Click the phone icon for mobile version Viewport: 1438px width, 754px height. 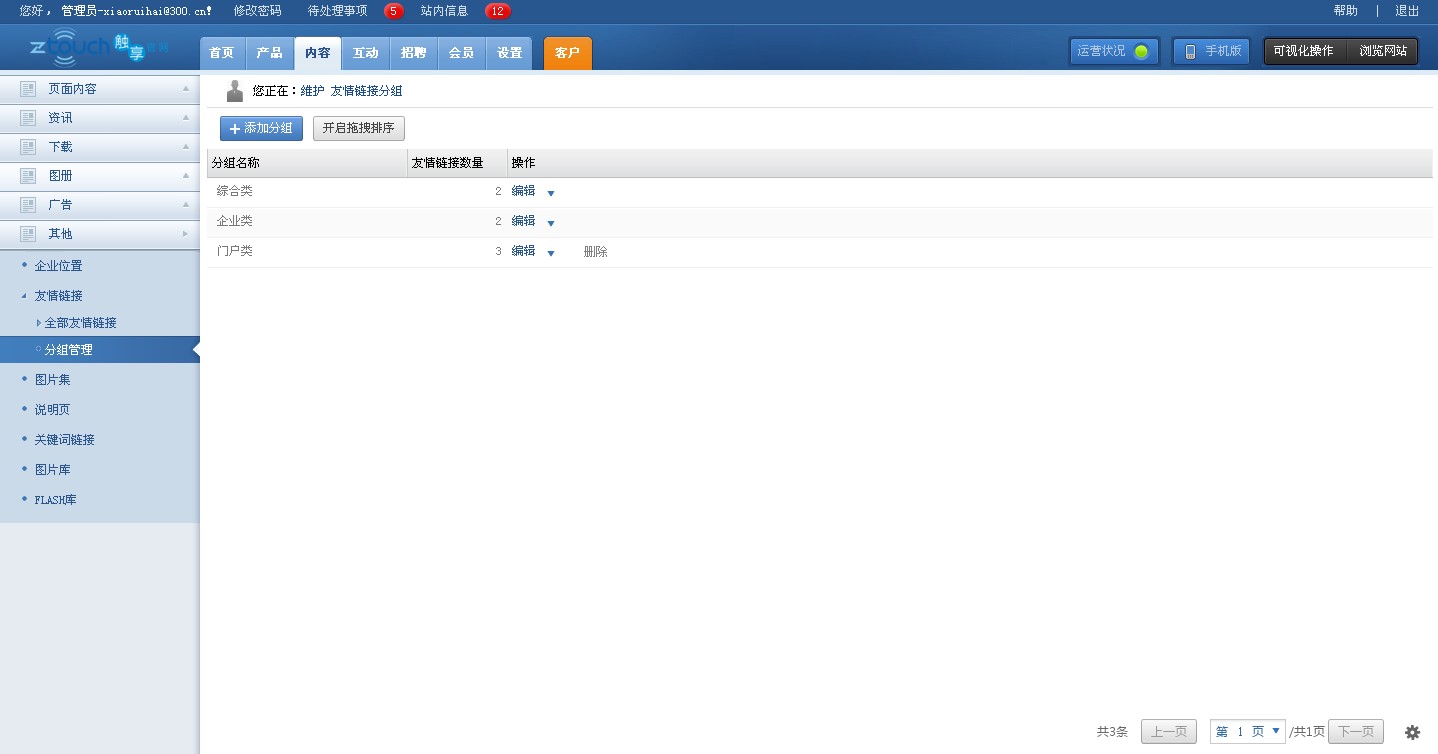tap(1190, 52)
